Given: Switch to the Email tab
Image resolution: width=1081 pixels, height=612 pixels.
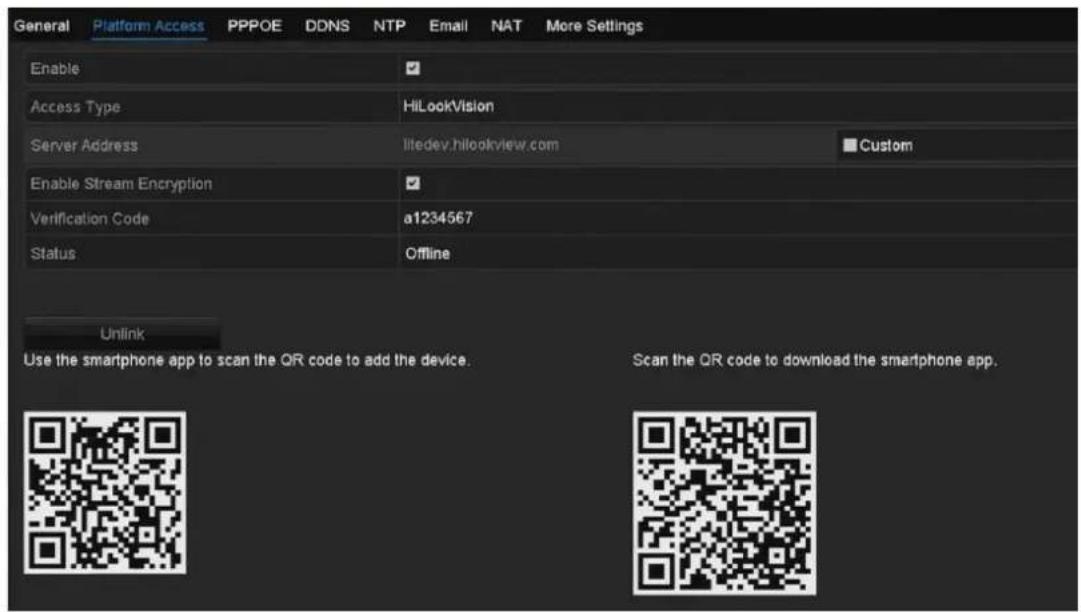Looking at the screenshot, I should click(448, 26).
